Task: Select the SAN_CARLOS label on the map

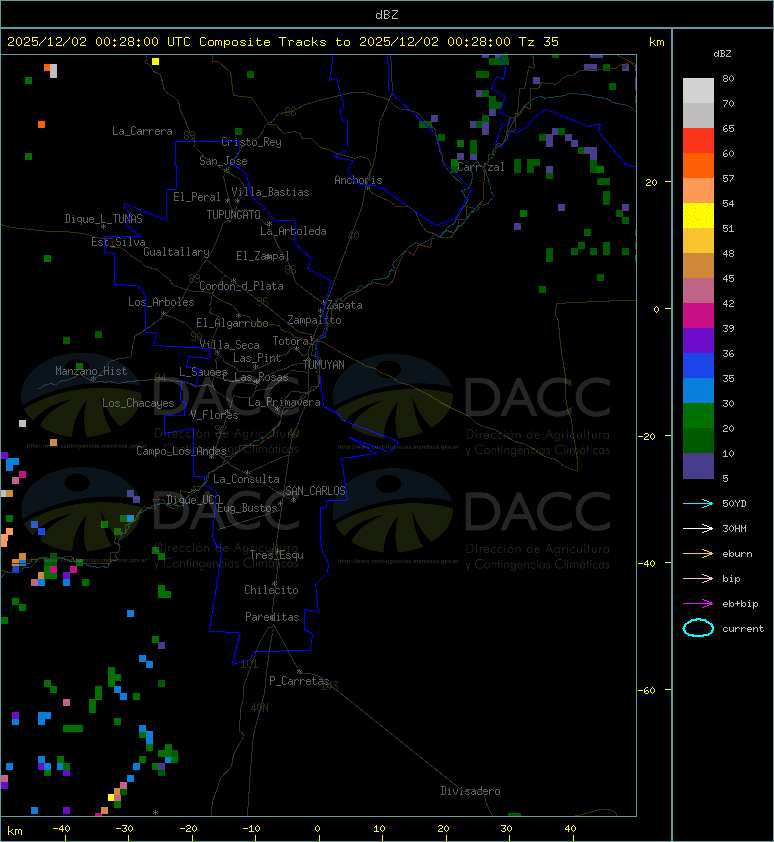Action: coord(315,491)
